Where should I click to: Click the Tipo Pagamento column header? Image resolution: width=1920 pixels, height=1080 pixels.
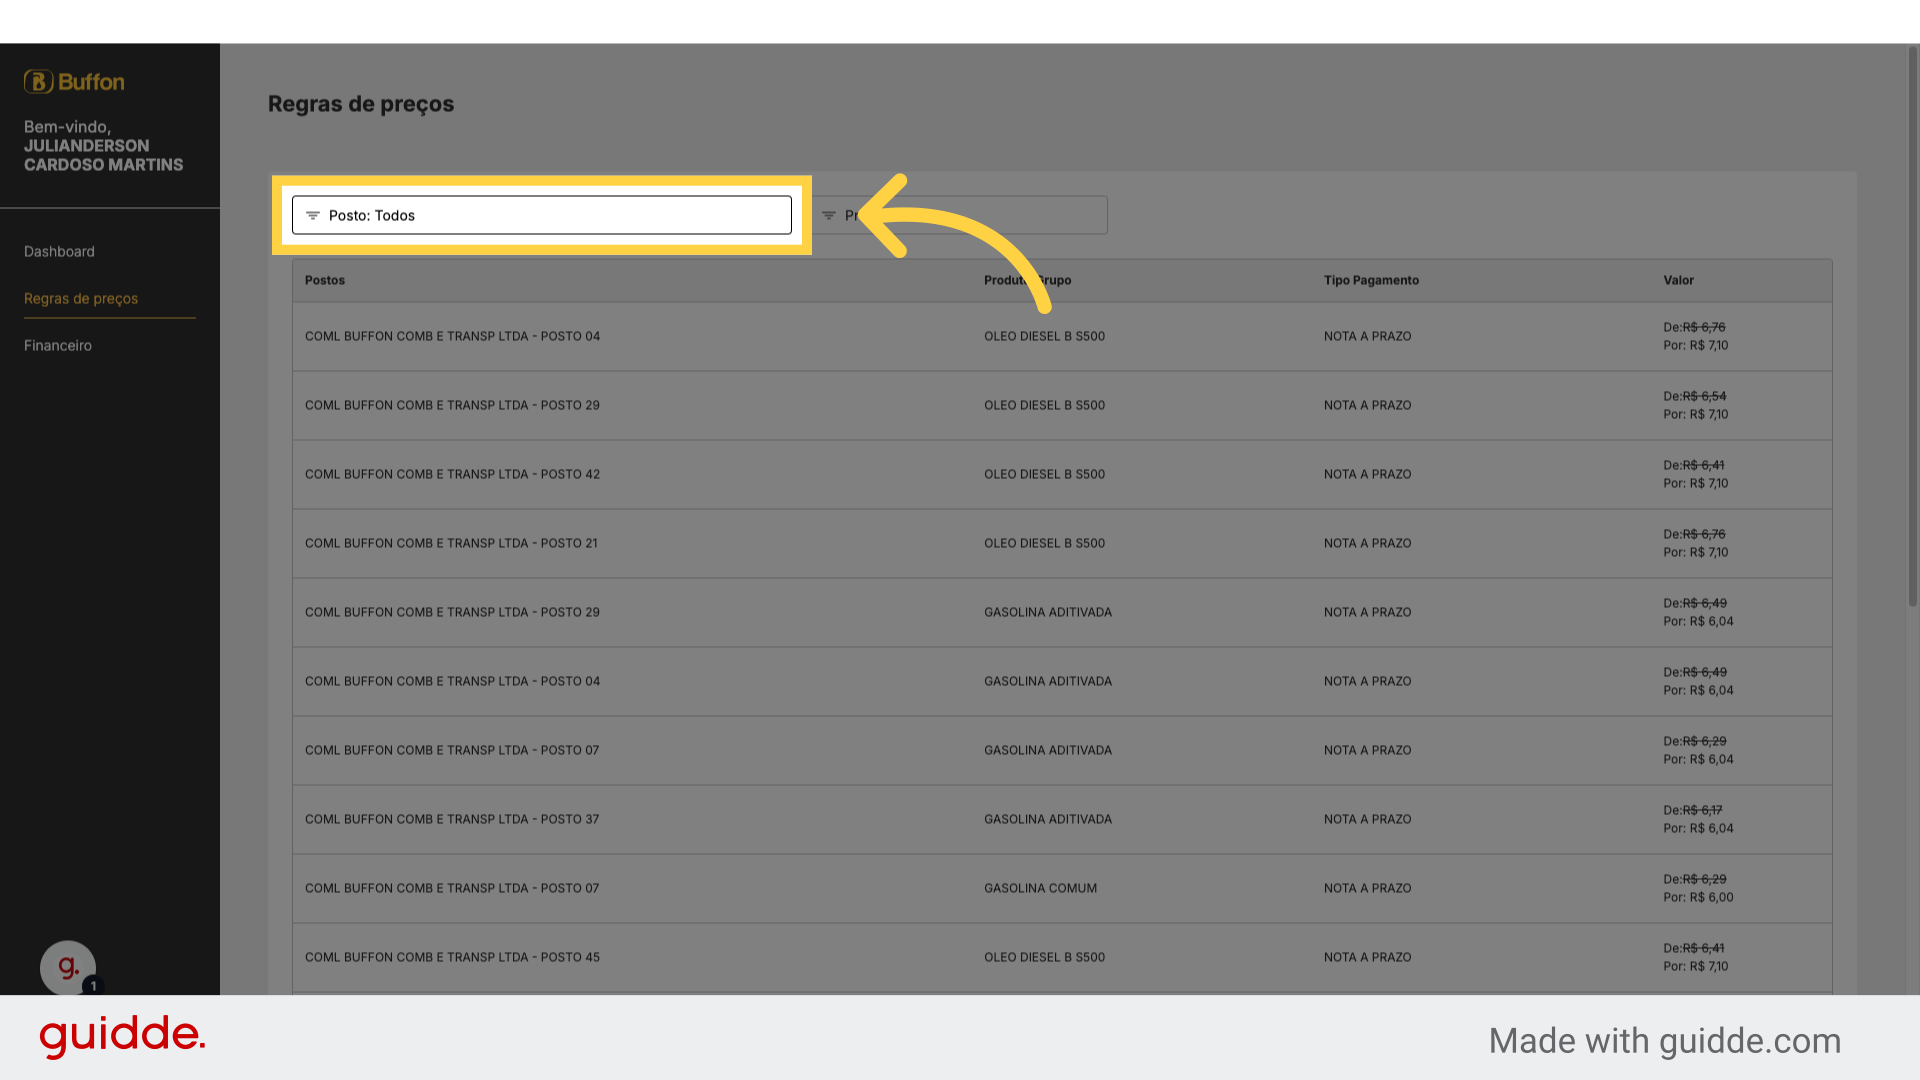(x=1371, y=281)
